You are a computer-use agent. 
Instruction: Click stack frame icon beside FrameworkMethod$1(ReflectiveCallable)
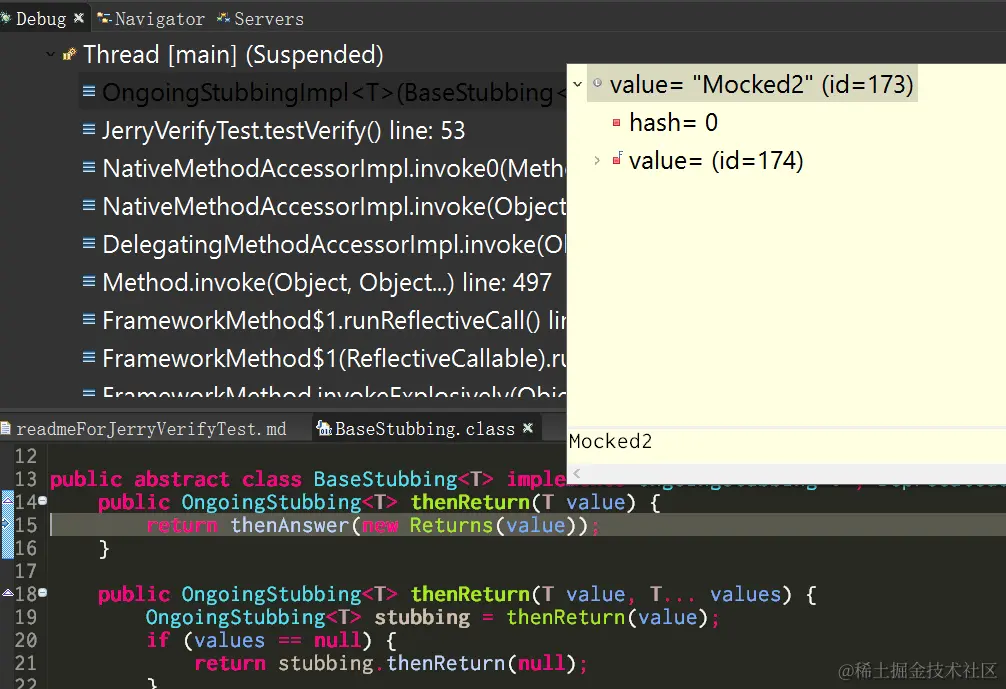point(89,357)
